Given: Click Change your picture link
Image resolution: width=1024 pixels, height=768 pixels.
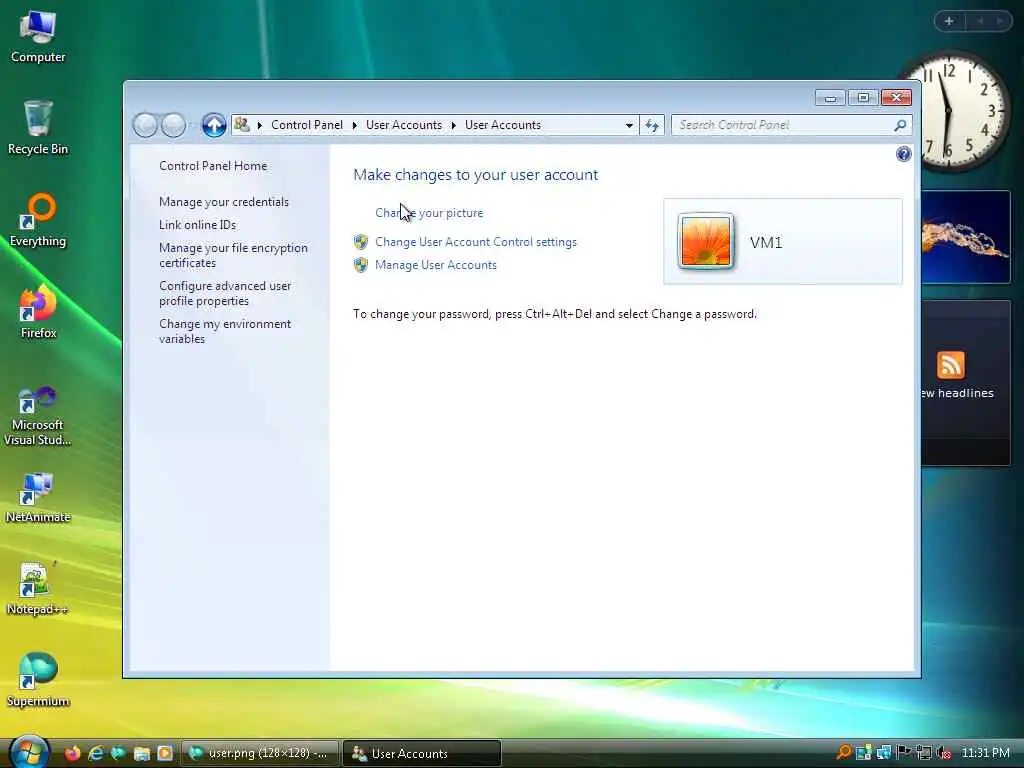Looking at the screenshot, I should tap(429, 213).
